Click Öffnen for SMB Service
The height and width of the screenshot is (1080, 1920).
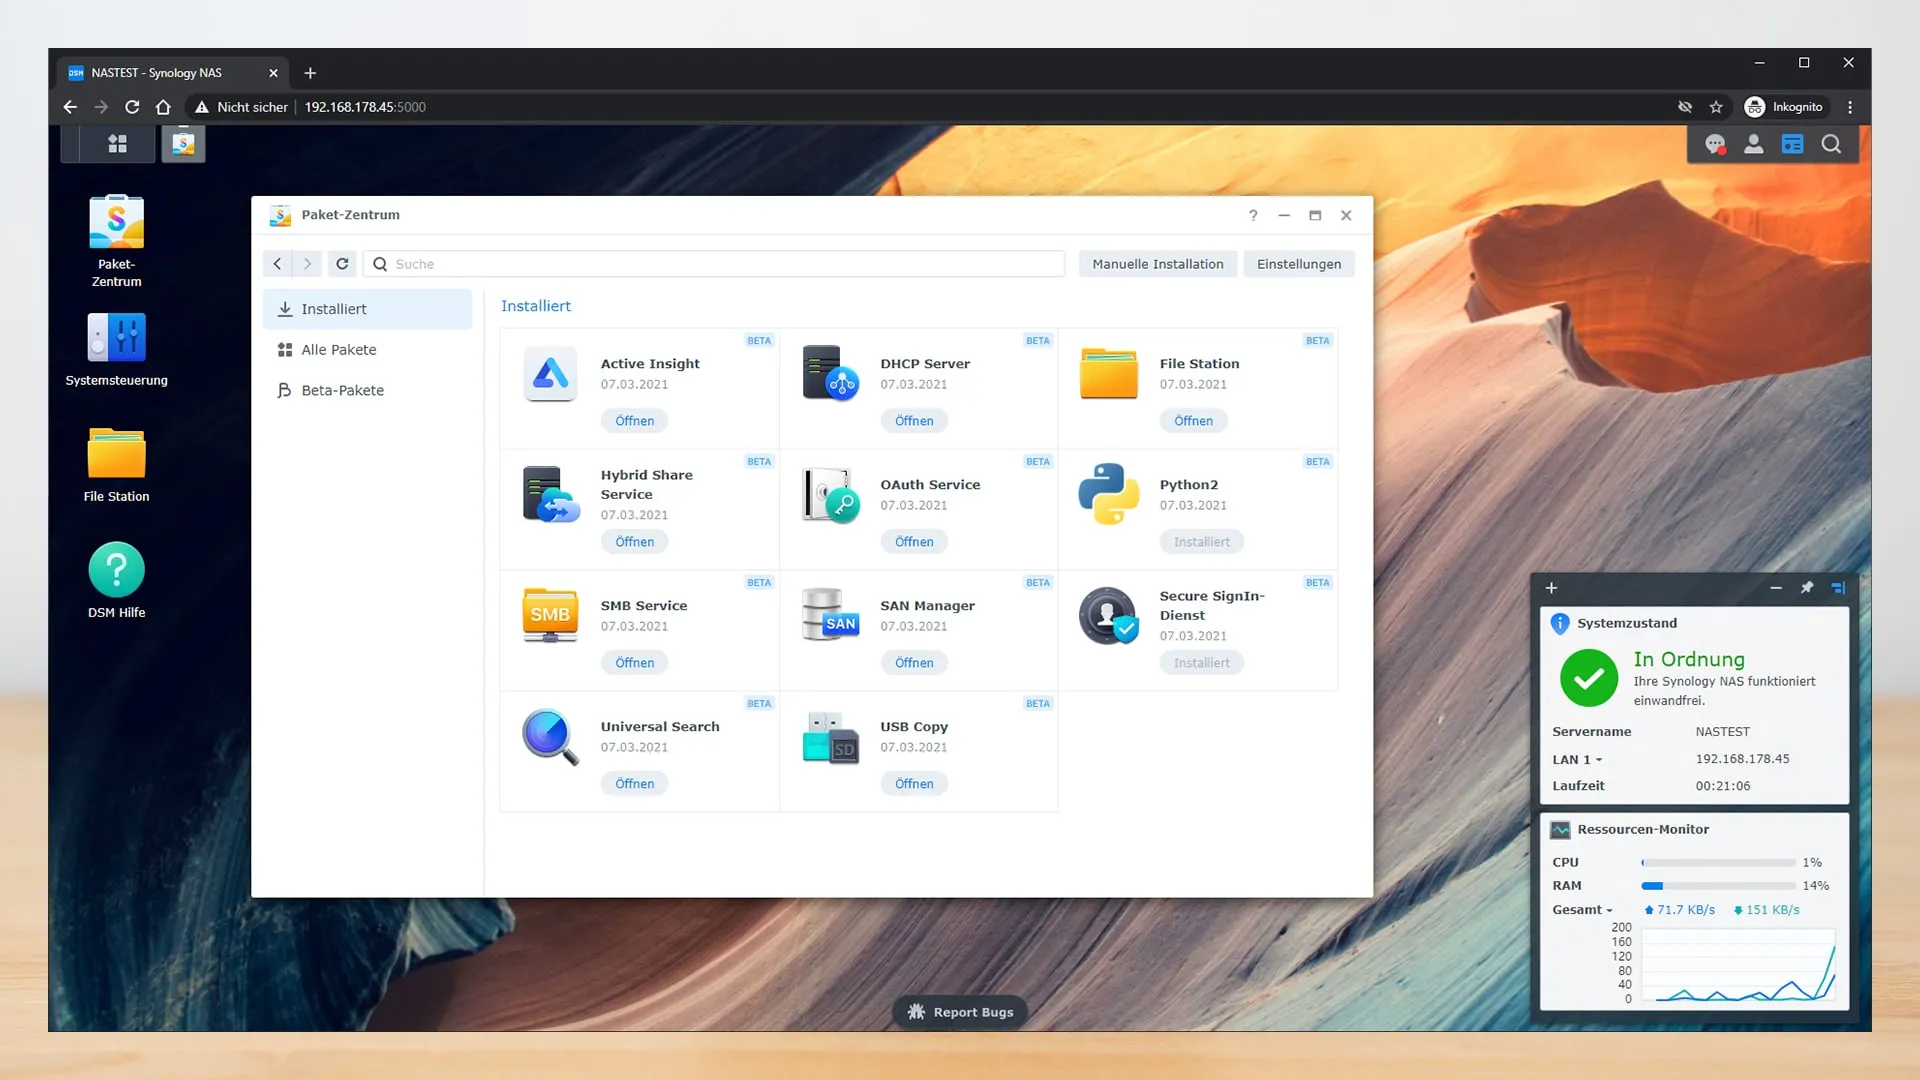click(635, 663)
